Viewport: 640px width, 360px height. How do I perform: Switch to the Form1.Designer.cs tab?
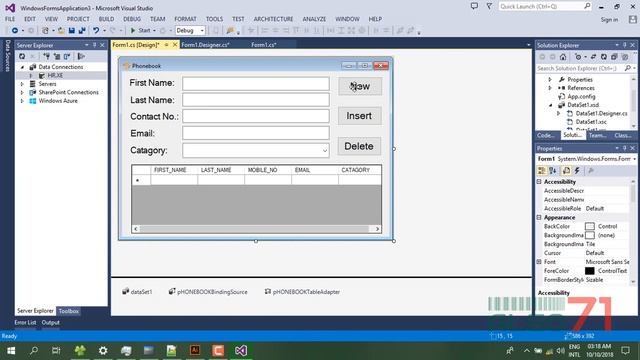205,45
